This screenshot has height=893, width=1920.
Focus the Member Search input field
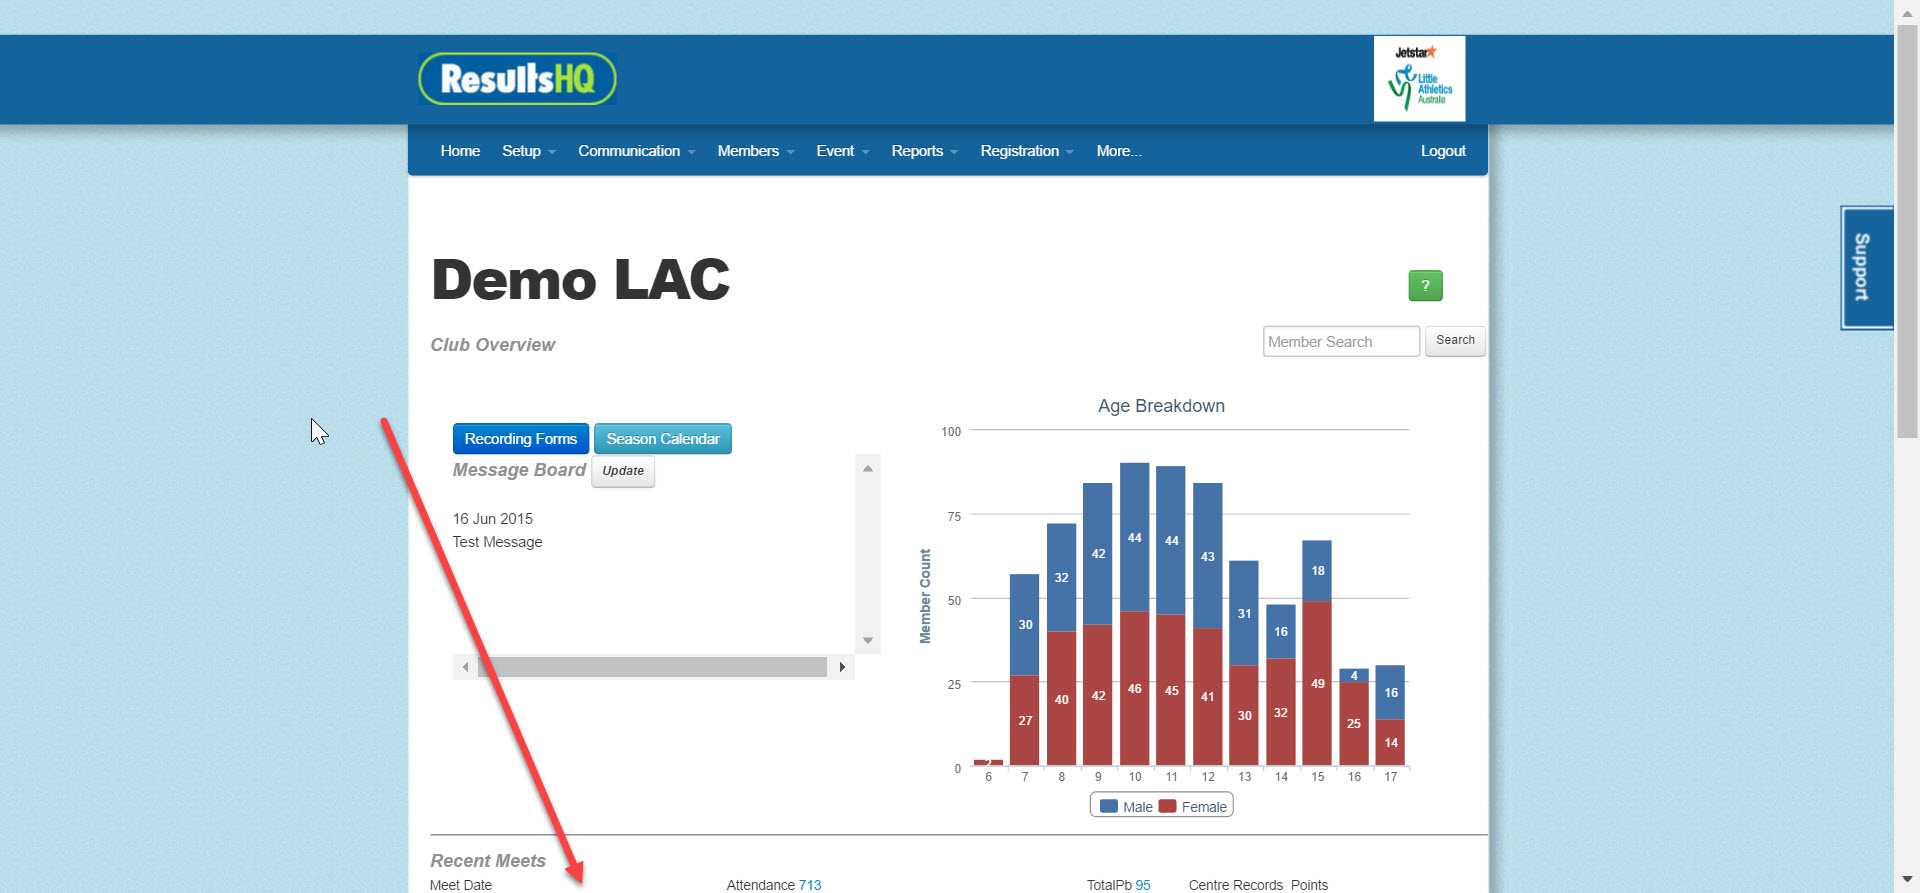[x=1341, y=341]
